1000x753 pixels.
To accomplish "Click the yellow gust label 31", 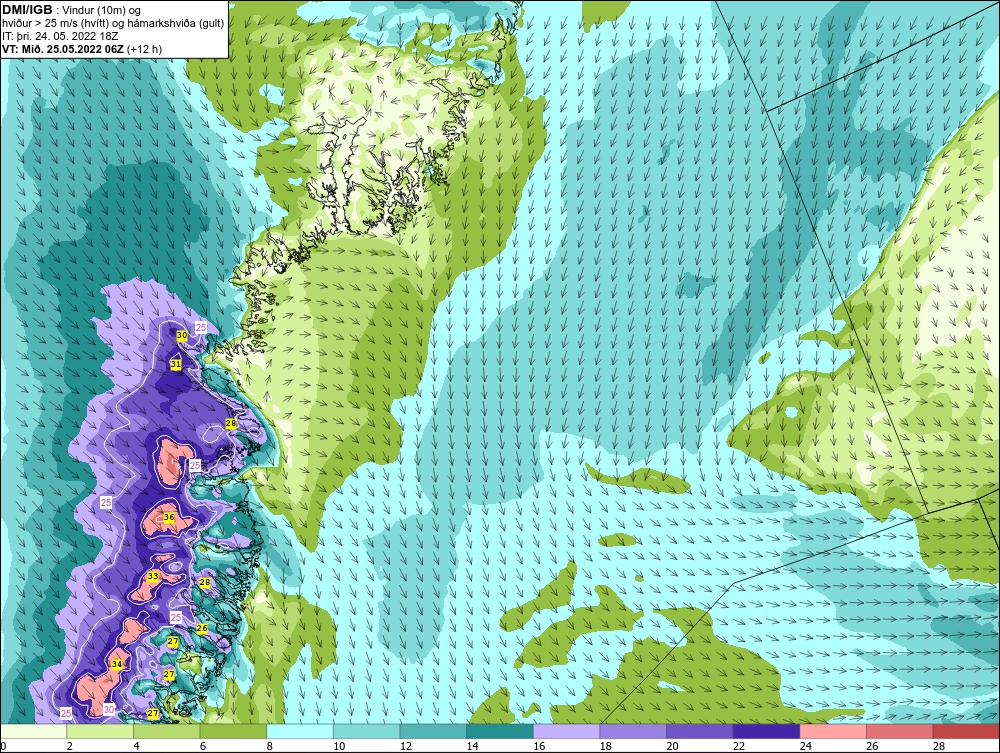I will [x=176, y=364].
